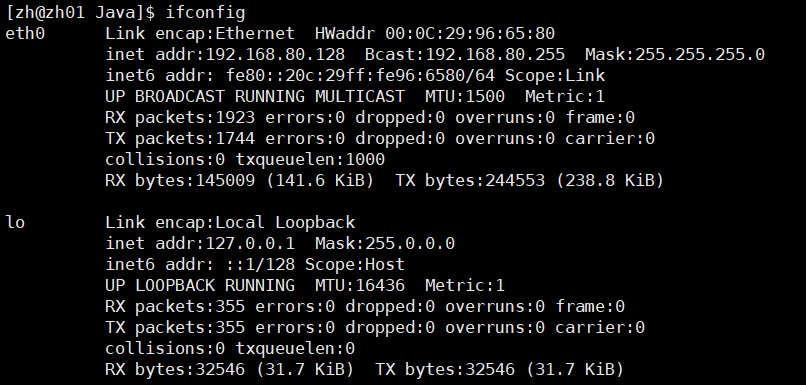The image size is (806, 385).
Task: Click the MTU:16436 text
Action: tap(360, 285)
